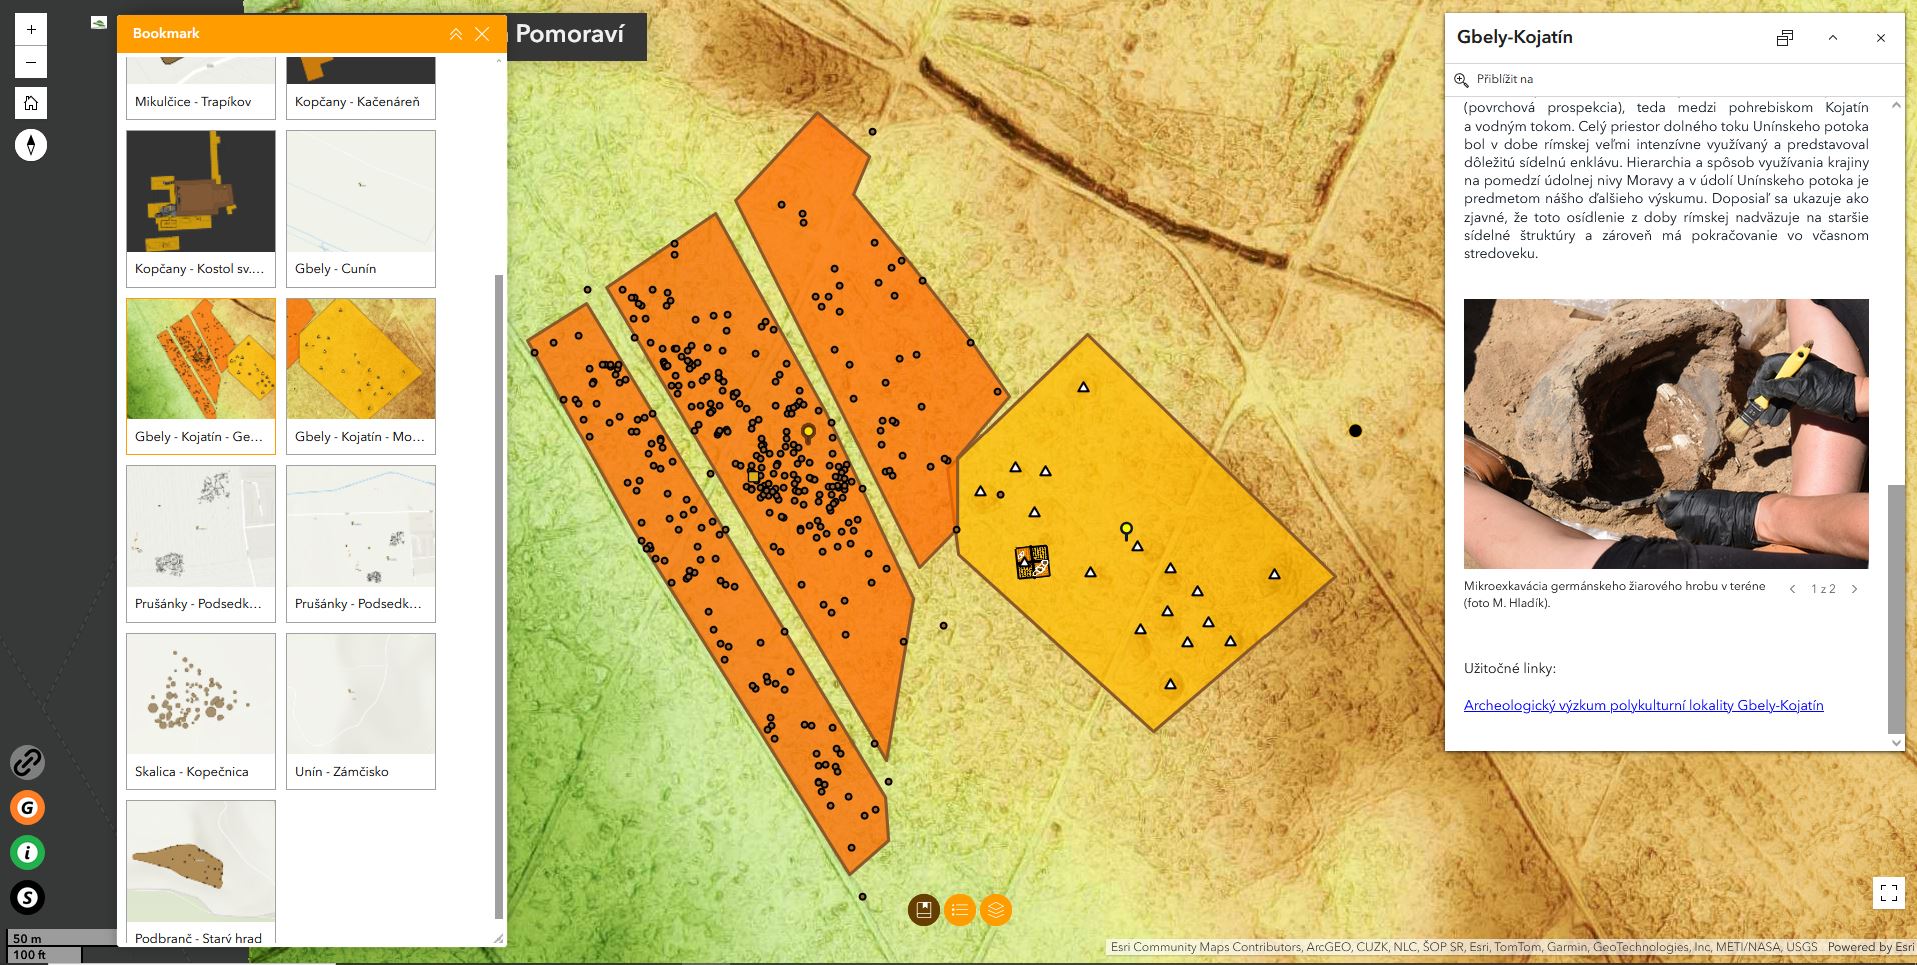Image resolution: width=1917 pixels, height=965 pixels.
Task: Click the orange G circle button
Action: (x=27, y=808)
